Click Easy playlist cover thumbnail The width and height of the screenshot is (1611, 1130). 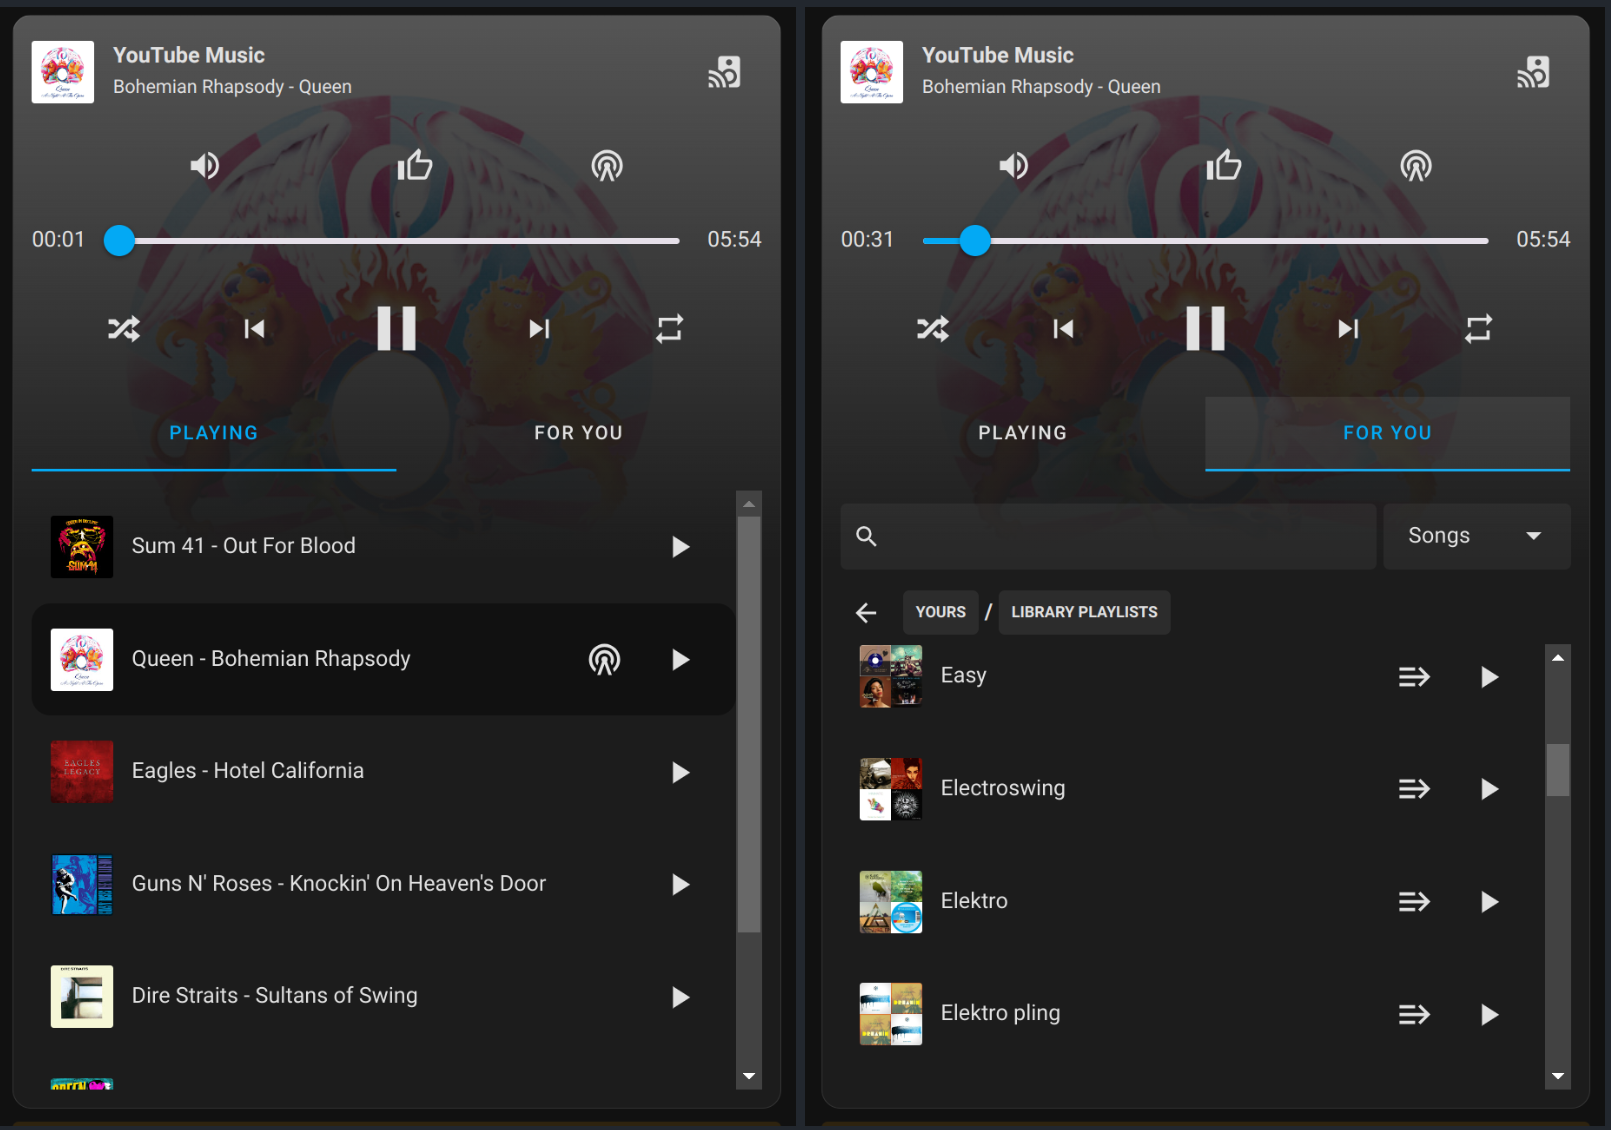[891, 677]
